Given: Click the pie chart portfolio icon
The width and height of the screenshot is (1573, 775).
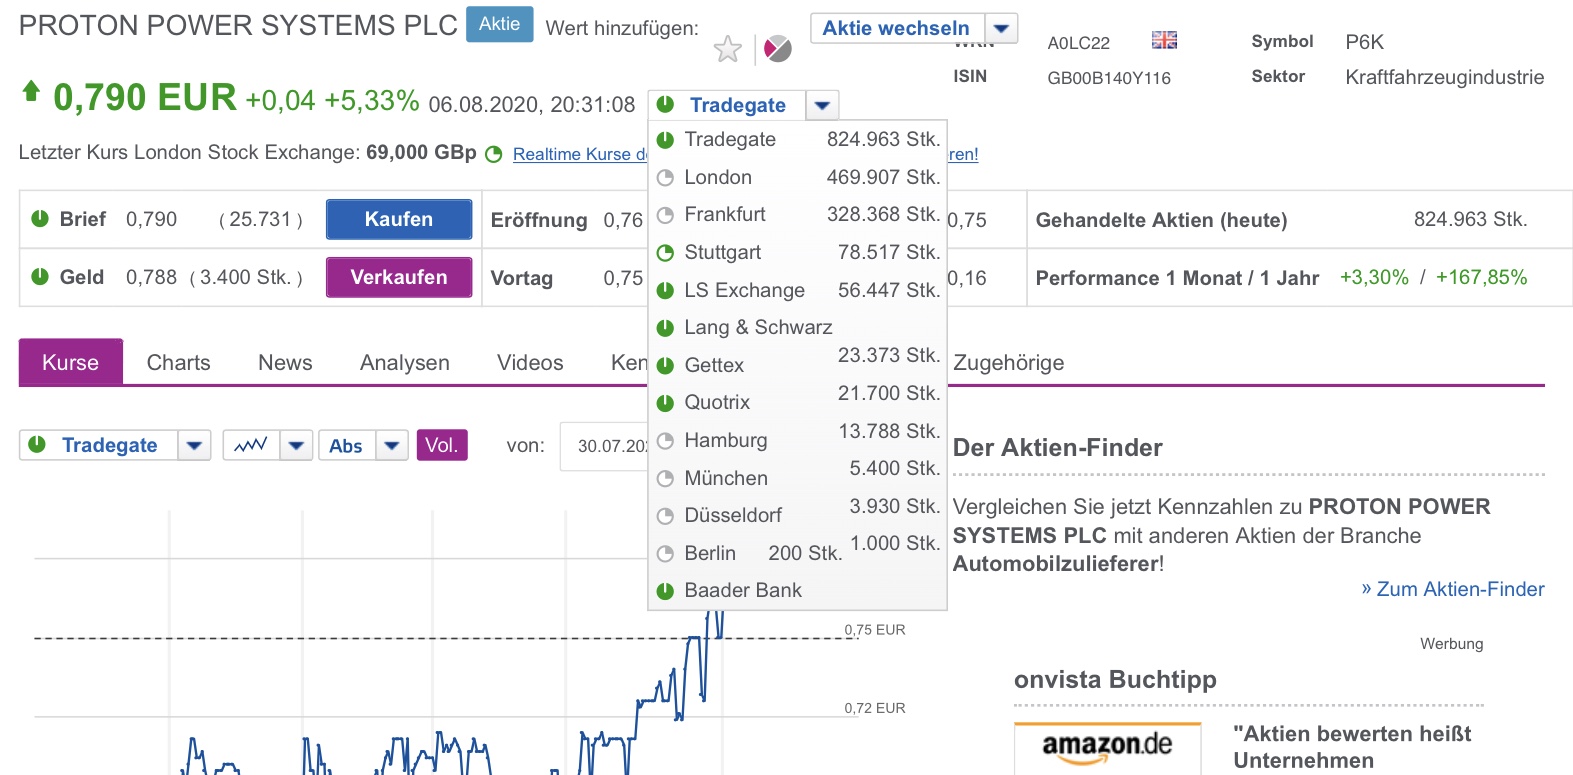Looking at the screenshot, I should [777, 48].
